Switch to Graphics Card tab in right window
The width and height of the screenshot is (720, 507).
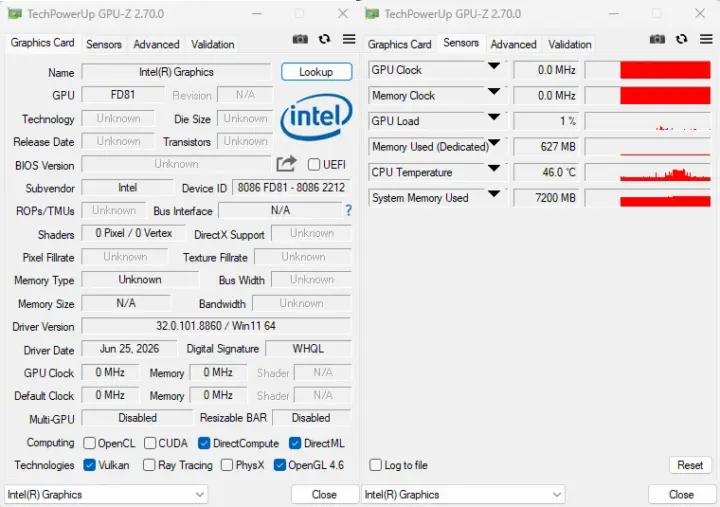(x=399, y=45)
